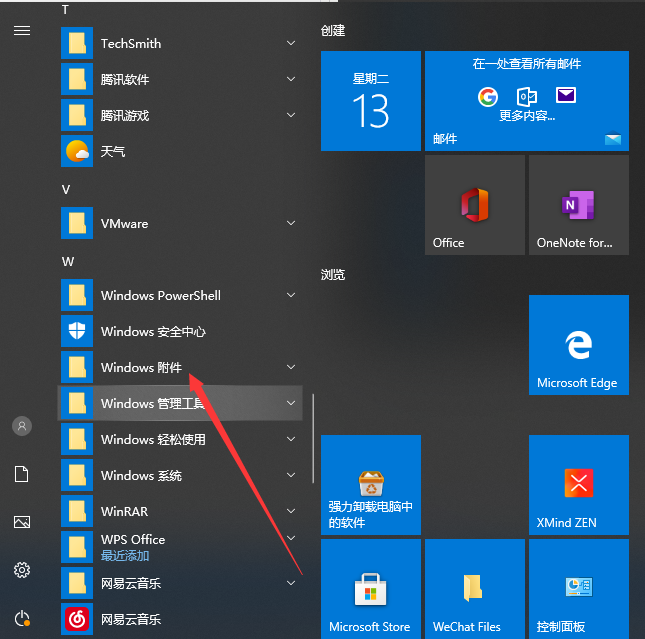This screenshot has width=645, height=639.
Task: Open the hamburger menu at top left
Action: (21, 30)
